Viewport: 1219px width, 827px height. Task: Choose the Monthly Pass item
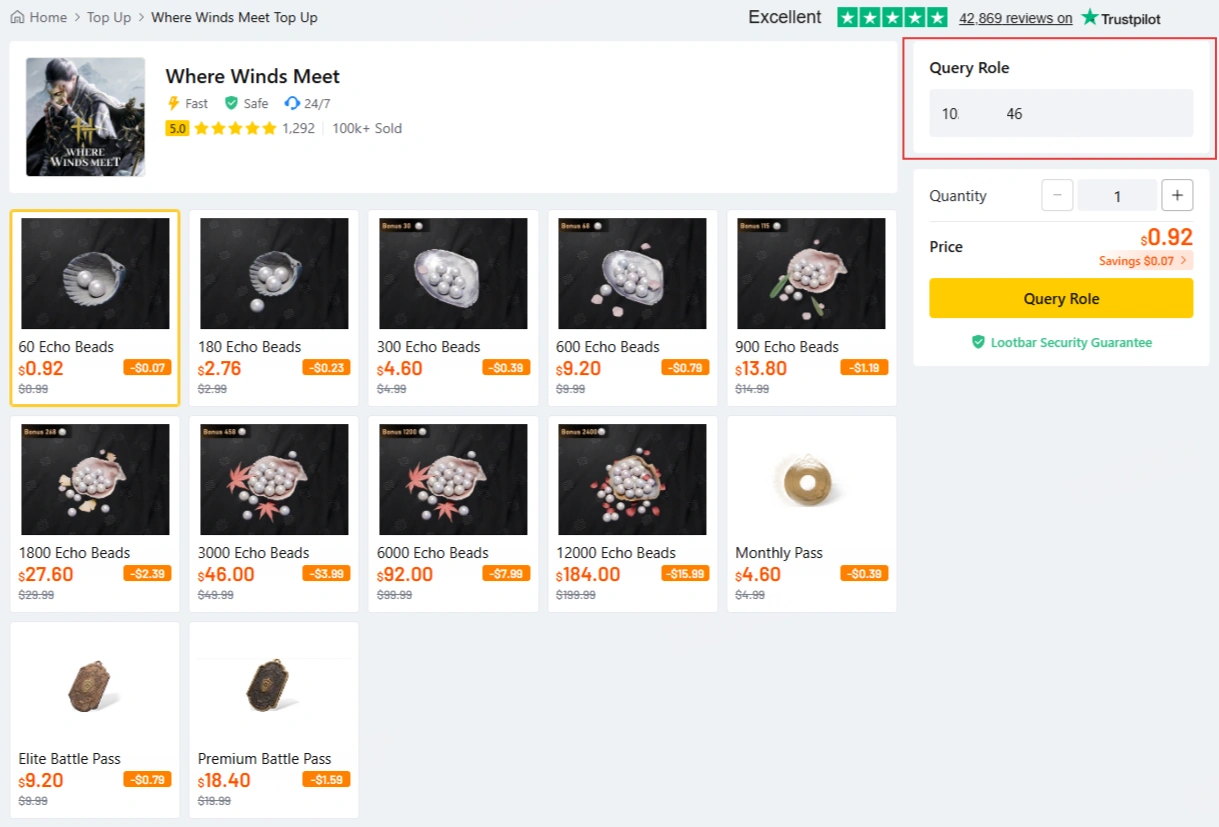tap(811, 513)
